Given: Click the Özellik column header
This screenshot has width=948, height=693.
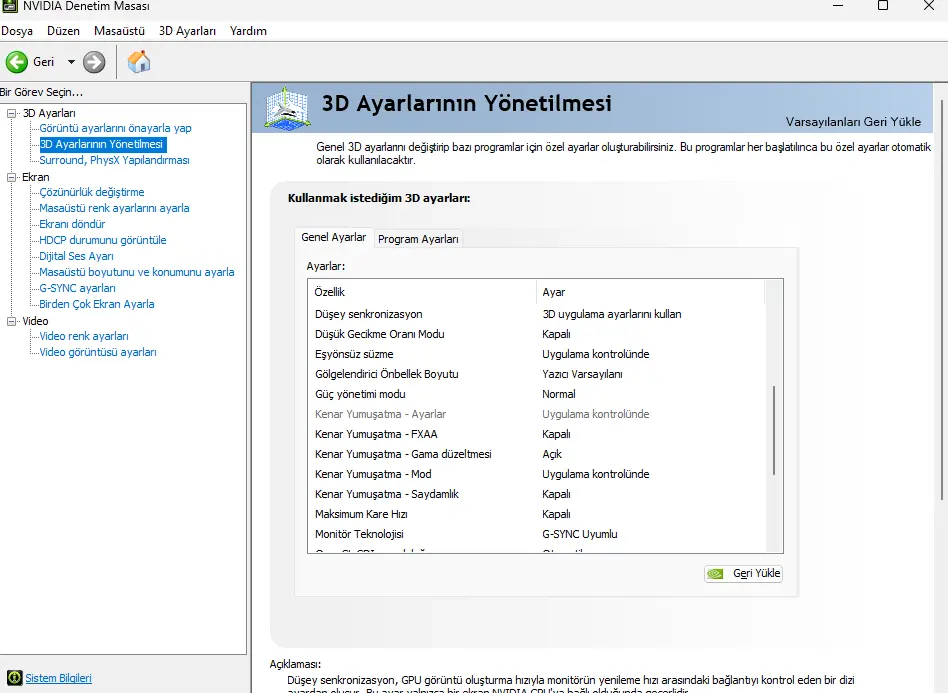Looking at the screenshot, I should pyautogui.click(x=422, y=292).
